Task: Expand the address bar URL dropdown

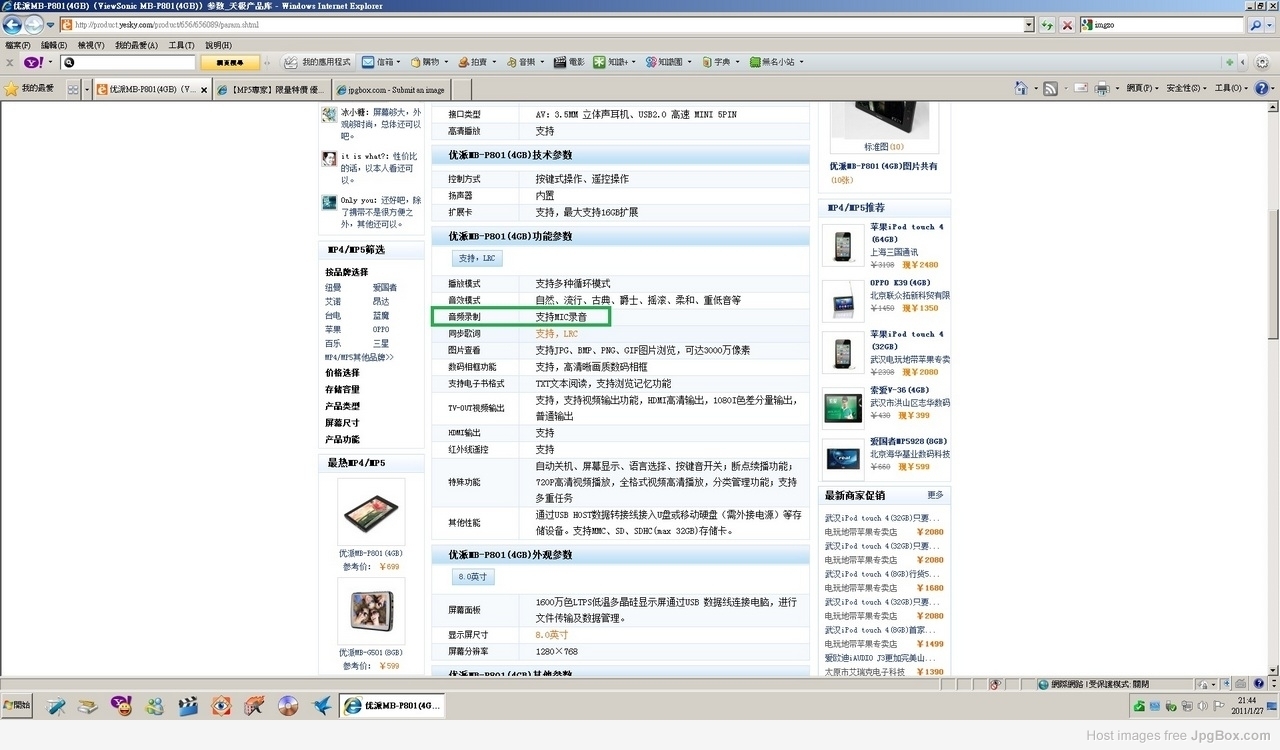Action: pos(1029,25)
